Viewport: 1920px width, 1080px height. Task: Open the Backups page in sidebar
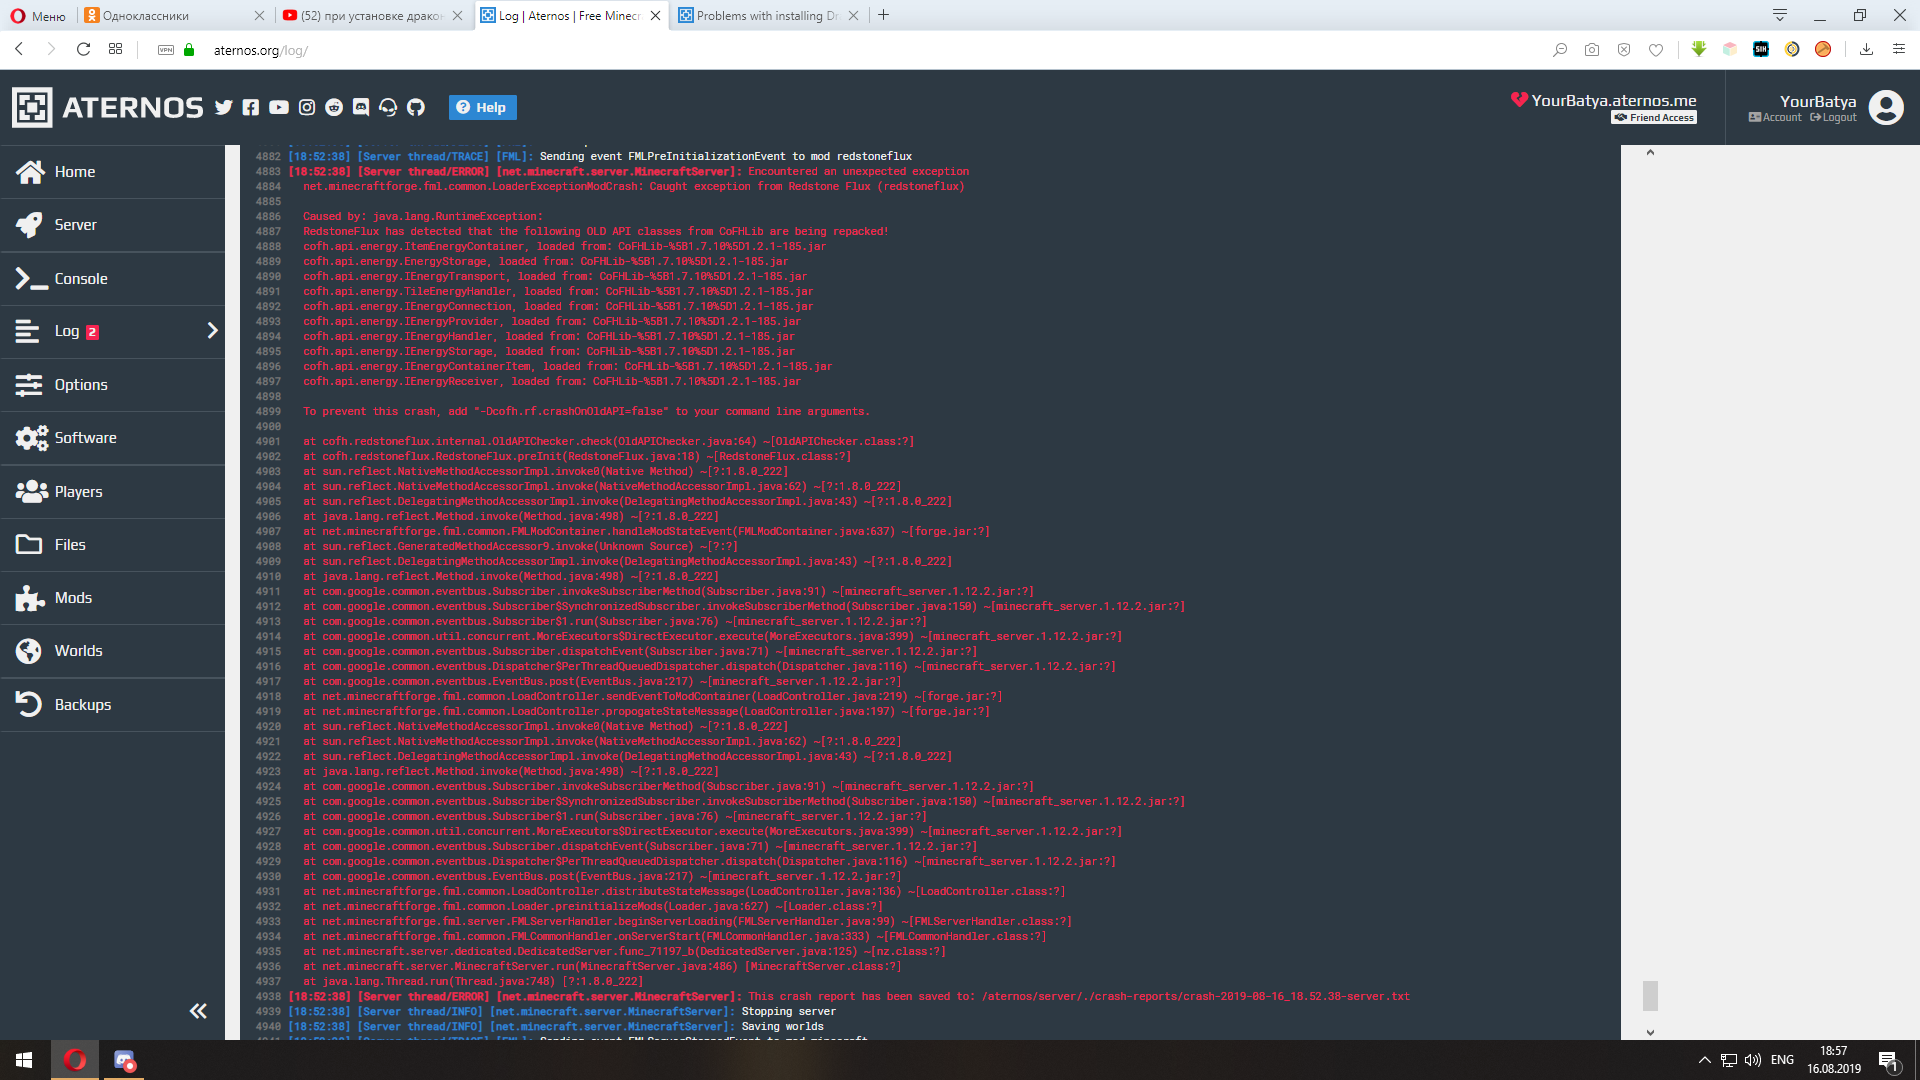point(112,704)
